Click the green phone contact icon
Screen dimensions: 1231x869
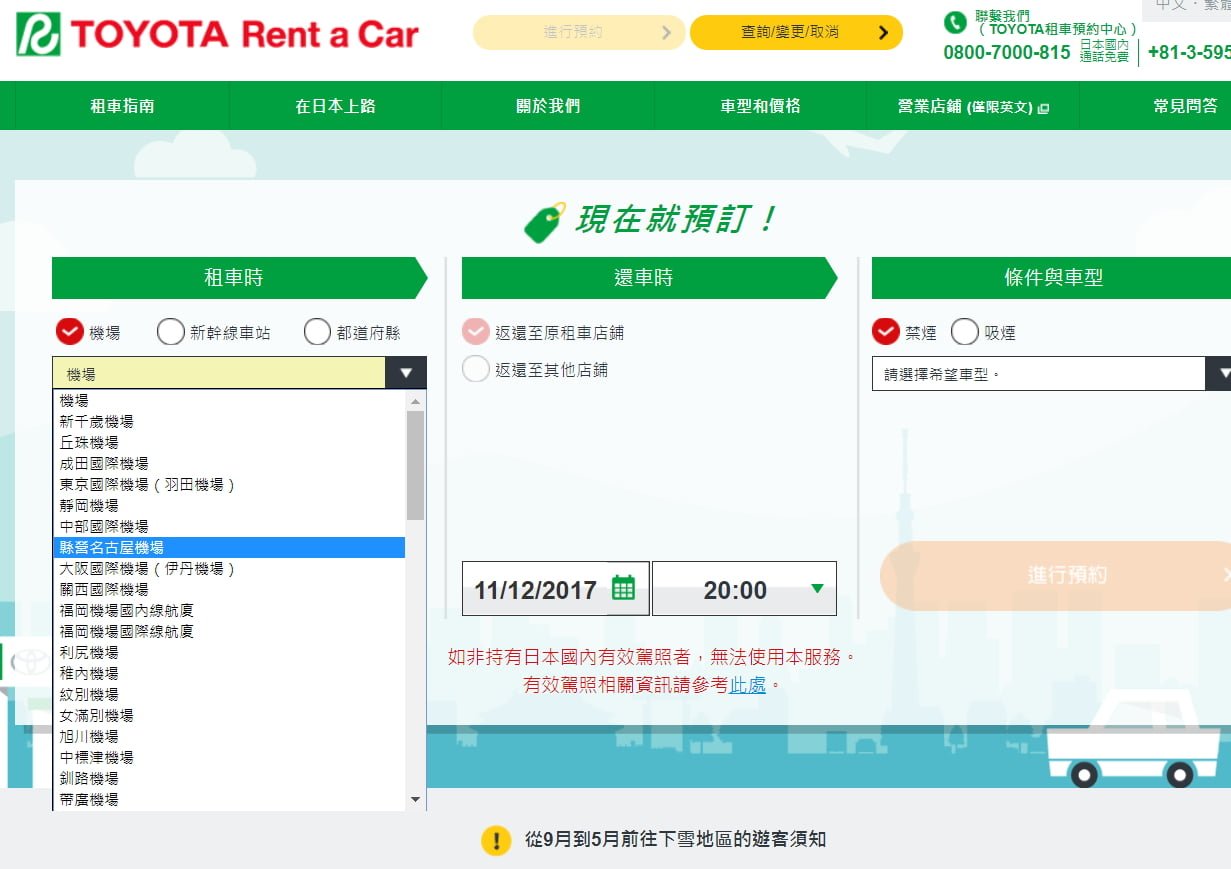click(x=955, y=22)
